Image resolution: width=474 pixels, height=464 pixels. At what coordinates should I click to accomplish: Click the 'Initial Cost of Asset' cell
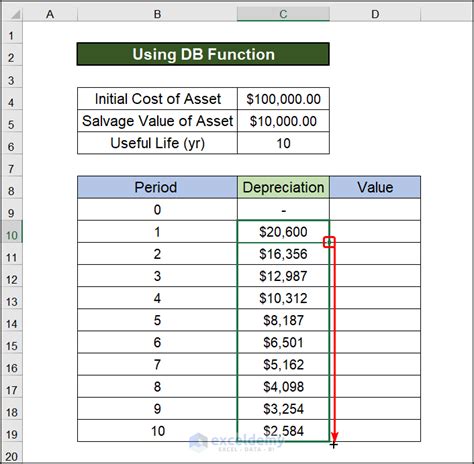pos(157,99)
